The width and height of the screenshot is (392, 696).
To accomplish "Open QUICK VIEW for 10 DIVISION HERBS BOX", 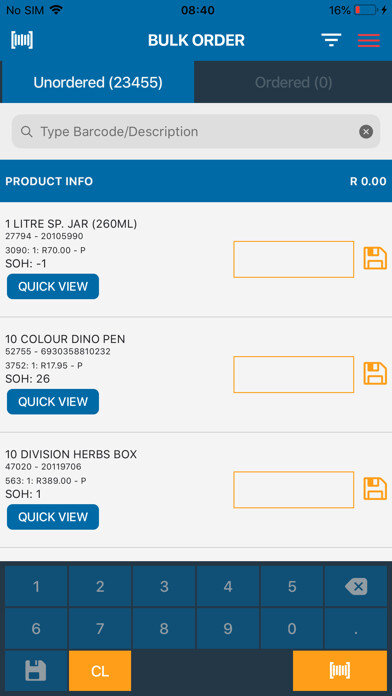I will pyautogui.click(x=53, y=517).
